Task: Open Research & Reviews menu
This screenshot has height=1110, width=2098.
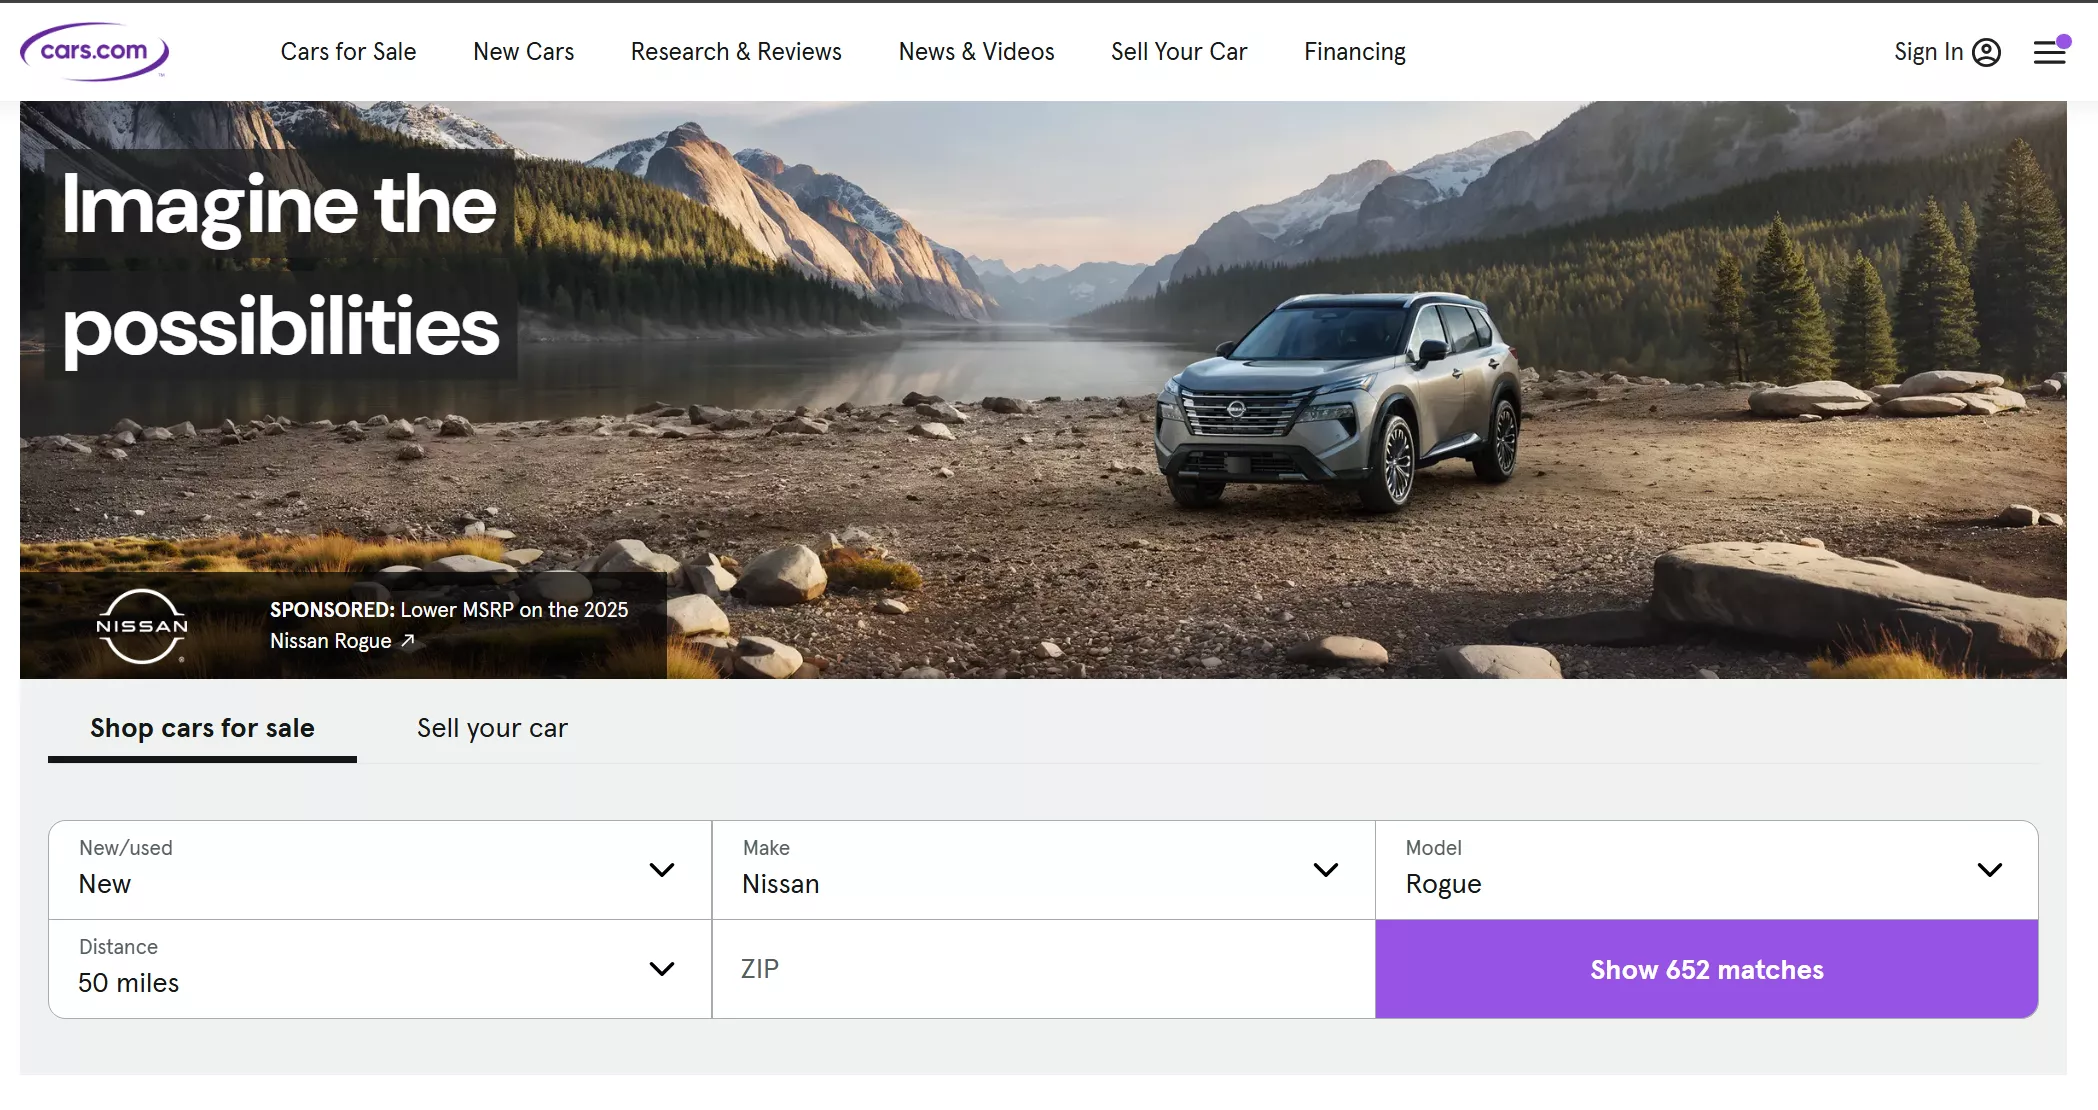Action: pos(736,52)
